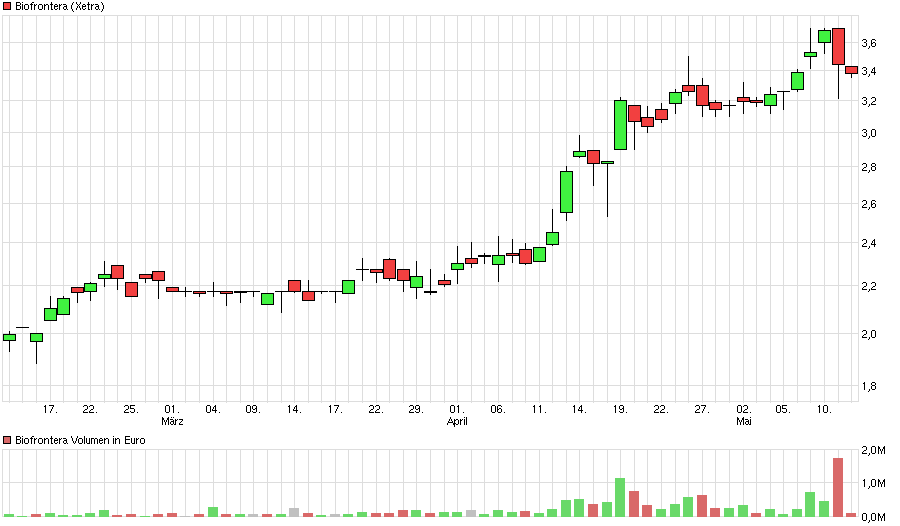Screen dimensions: 900x526
Task: Click the '27.' April date label
Action: click(x=702, y=409)
